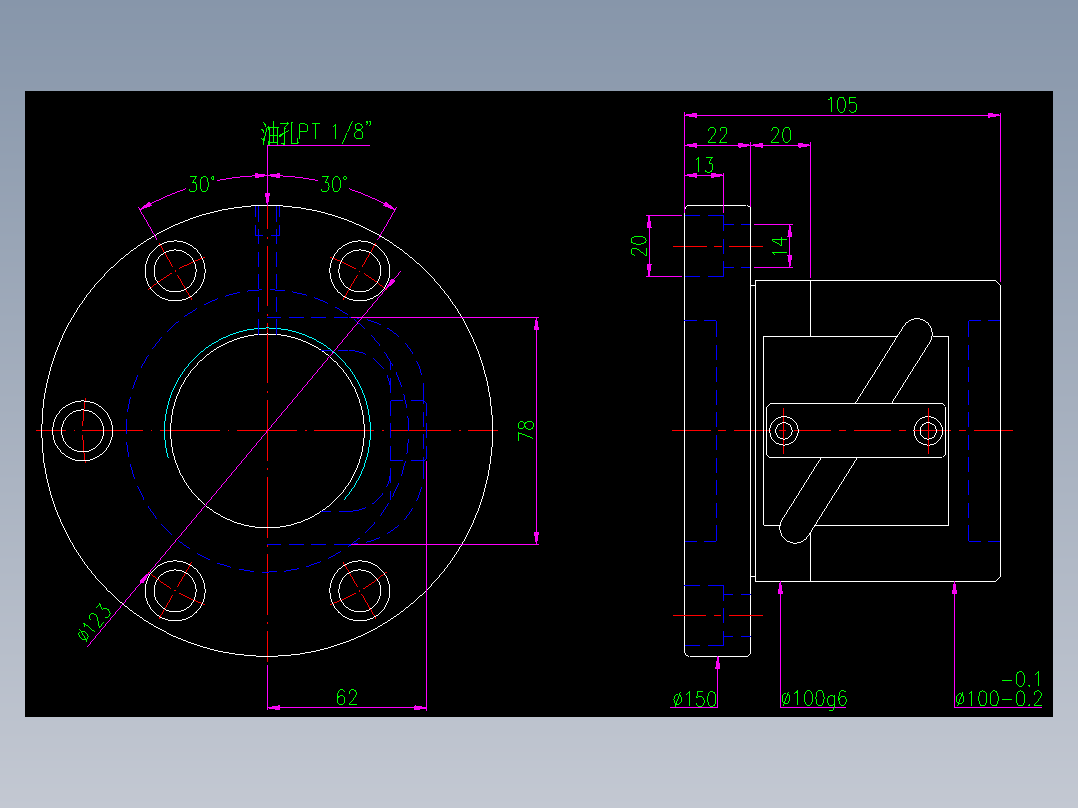Select the top-right bolt hole circle
This screenshot has height=808, width=1078.
pyautogui.click(x=360, y=270)
